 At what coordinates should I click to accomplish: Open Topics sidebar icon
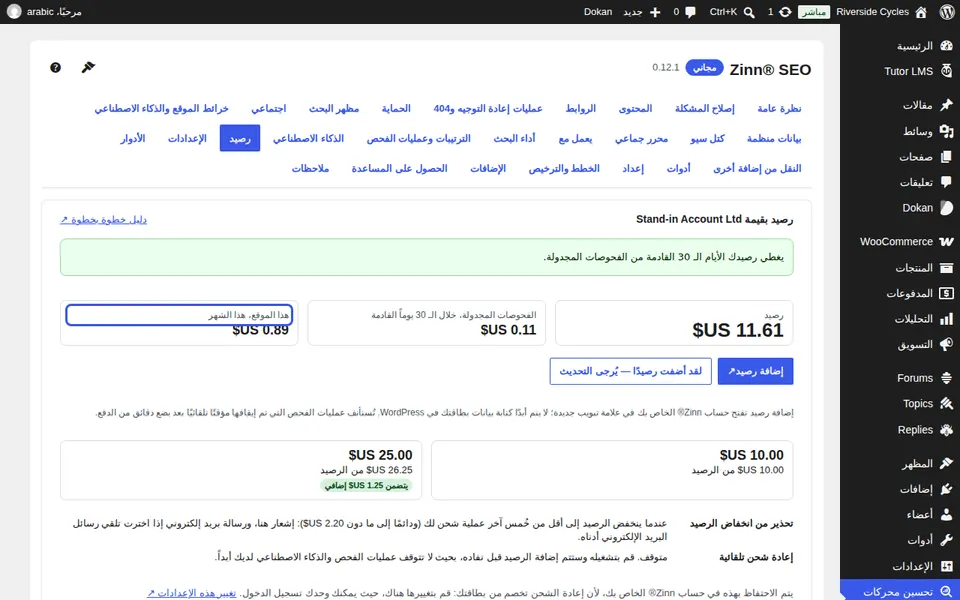[947, 404]
